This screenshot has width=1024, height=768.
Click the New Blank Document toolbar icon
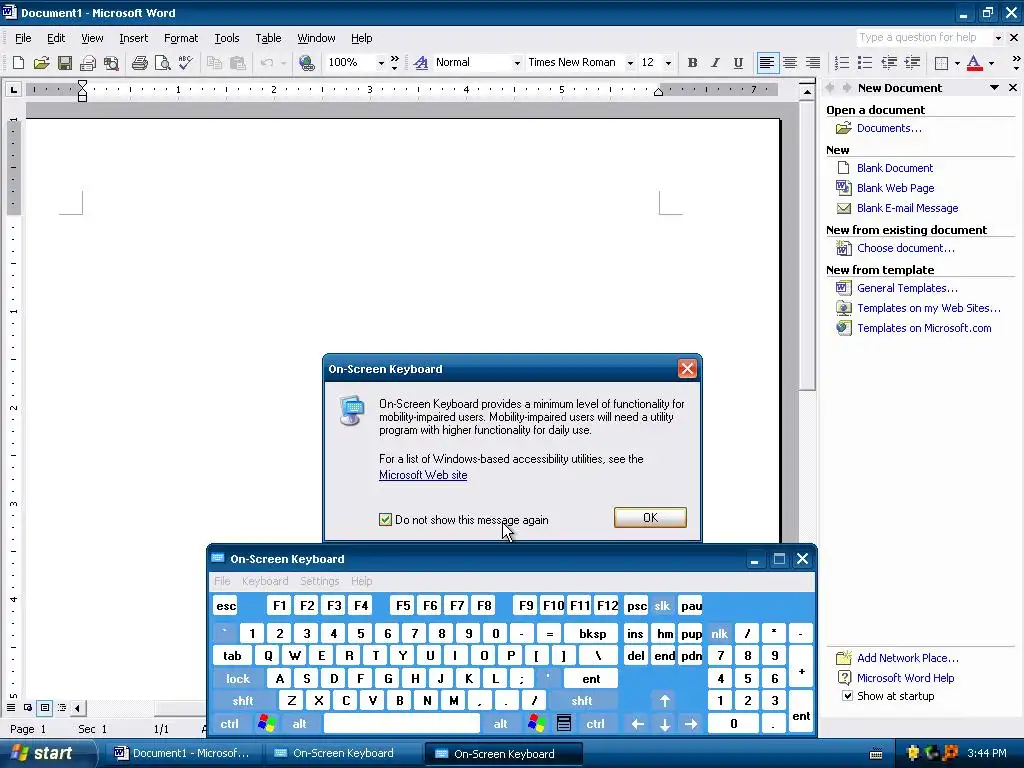tap(18, 63)
